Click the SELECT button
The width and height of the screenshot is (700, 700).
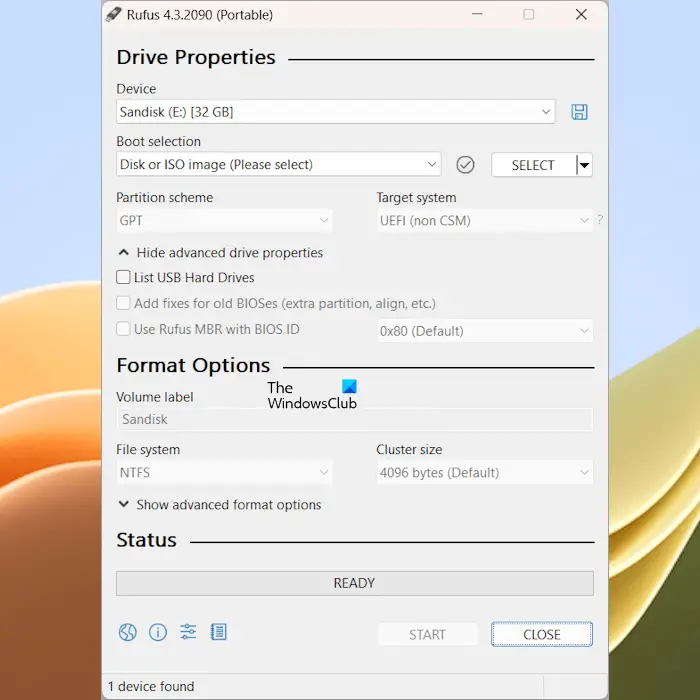pyautogui.click(x=533, y=165)
